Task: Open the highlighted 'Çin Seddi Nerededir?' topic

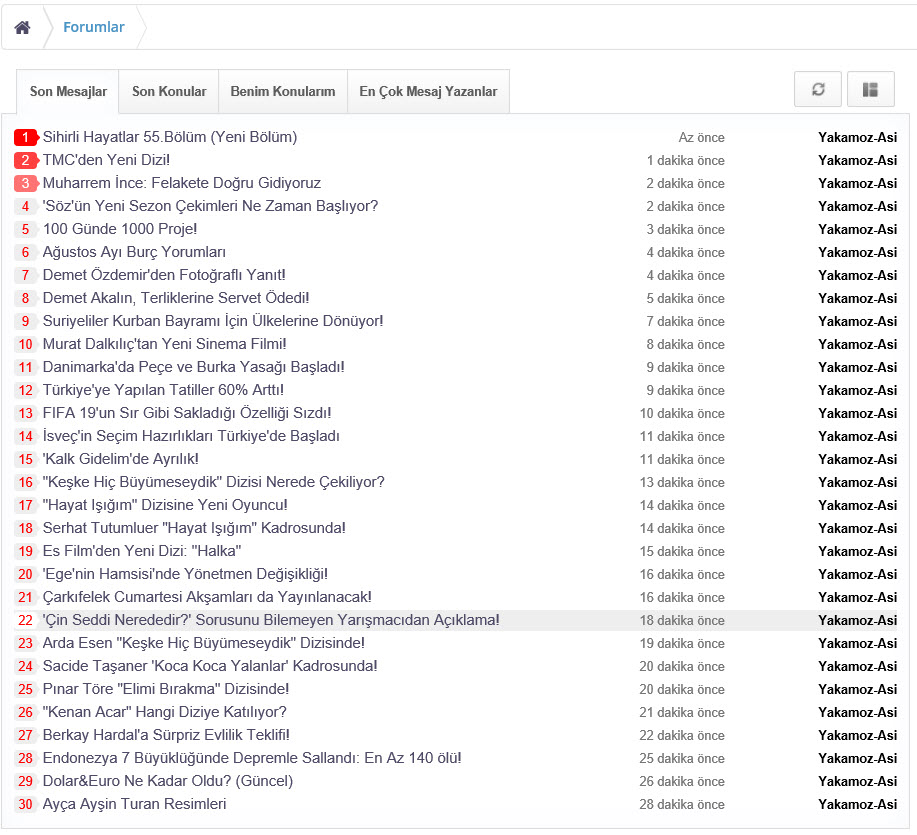Action: pyautogui.click(x=270, y=620)
